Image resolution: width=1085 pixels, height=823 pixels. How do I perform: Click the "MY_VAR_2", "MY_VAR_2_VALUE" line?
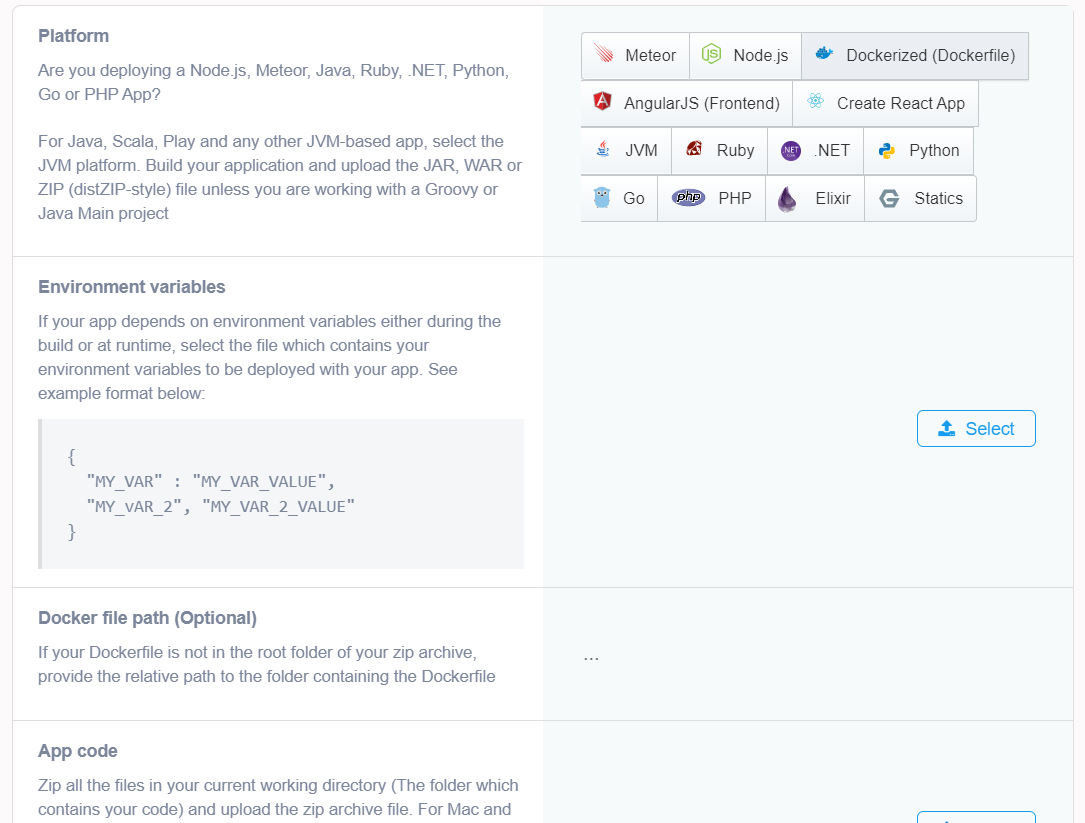221,506
